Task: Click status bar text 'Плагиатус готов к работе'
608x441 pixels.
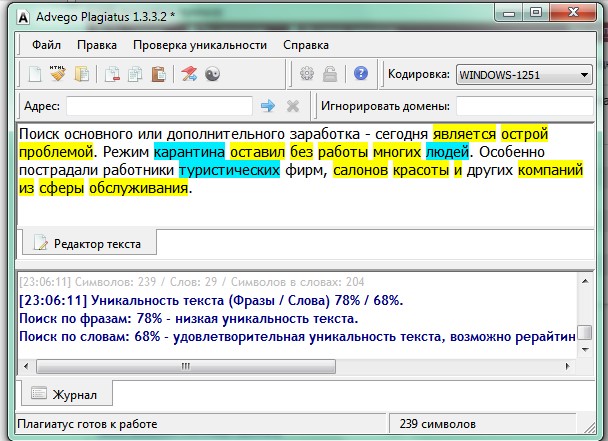Action: (87, 424)
